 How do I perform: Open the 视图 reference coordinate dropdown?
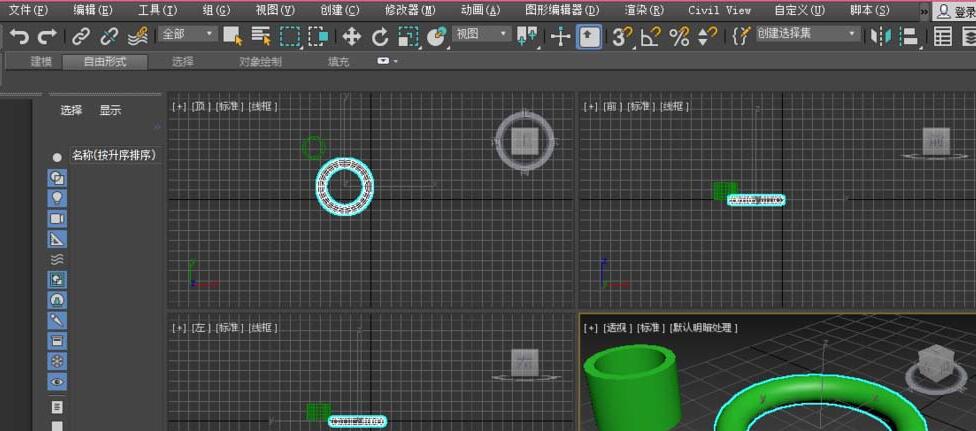(482, 34)
